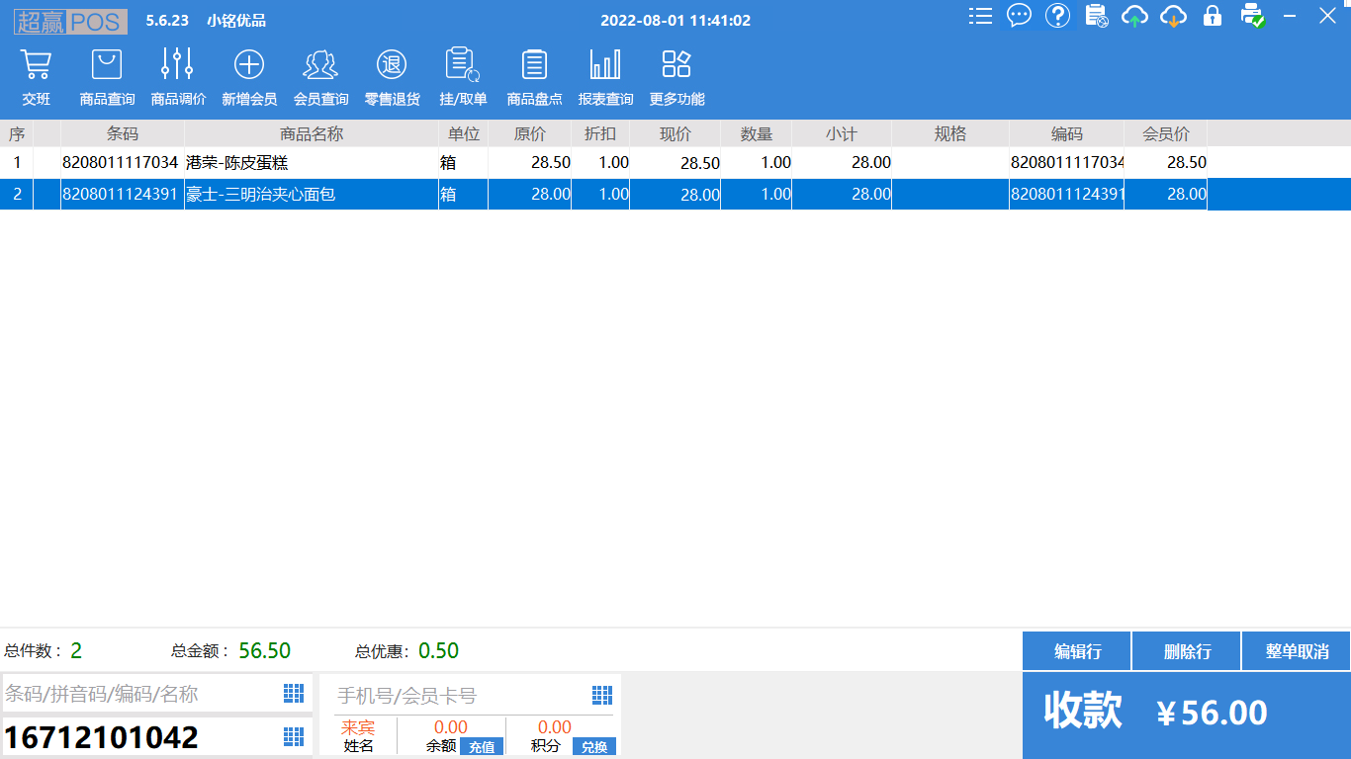The width and height of the screenshot is (1351, 759).
Task: Open 会员查询 member search
Action: [320, 77]
